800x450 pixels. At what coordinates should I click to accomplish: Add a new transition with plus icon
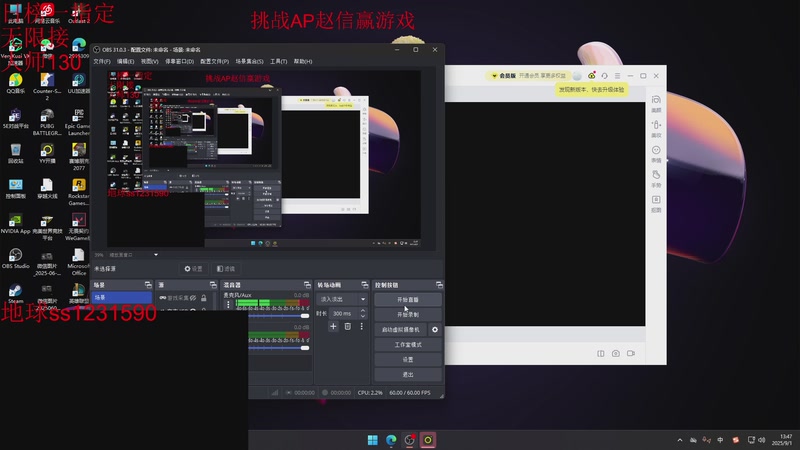point(333,327)
